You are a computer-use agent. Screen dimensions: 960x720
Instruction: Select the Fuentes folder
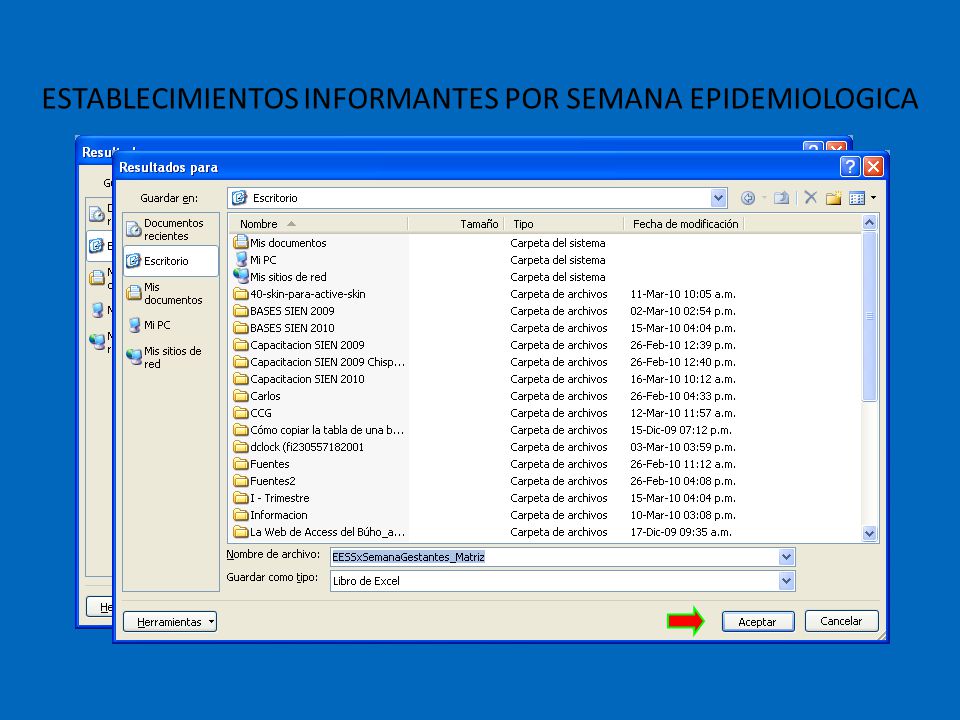coord(262,465)
